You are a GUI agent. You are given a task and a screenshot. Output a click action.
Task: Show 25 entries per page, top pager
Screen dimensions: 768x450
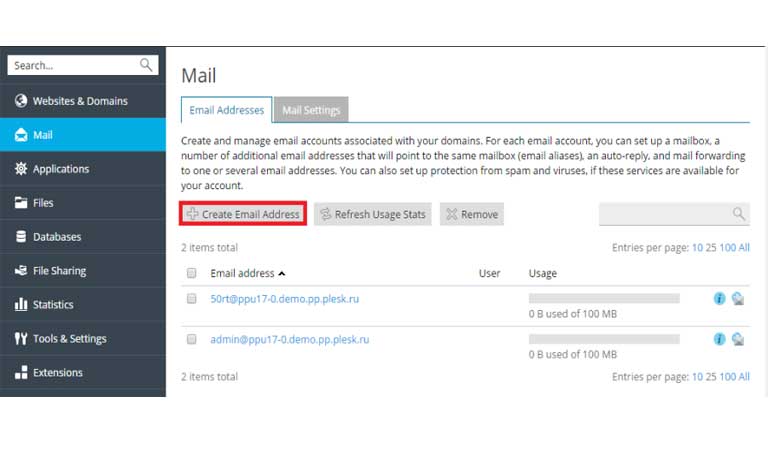click(711, 248)
